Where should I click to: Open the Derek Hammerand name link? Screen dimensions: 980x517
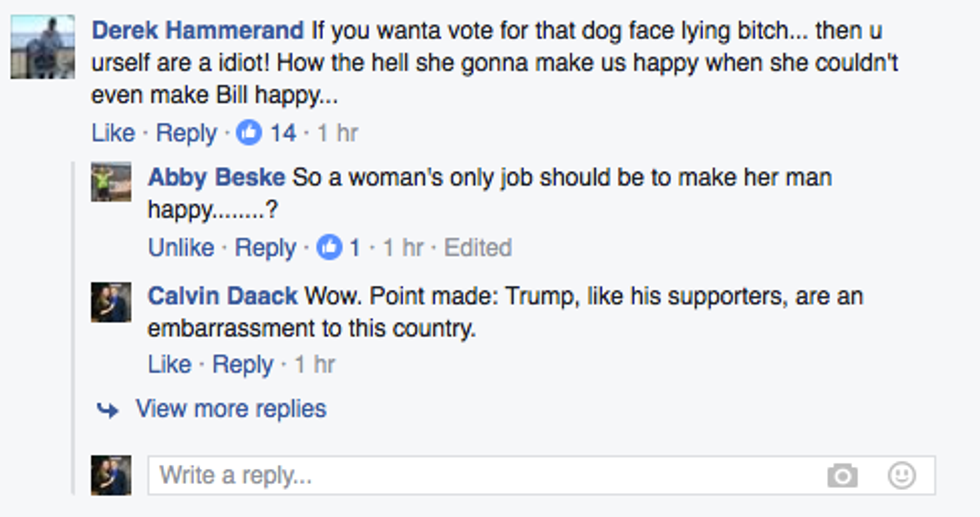197,31
